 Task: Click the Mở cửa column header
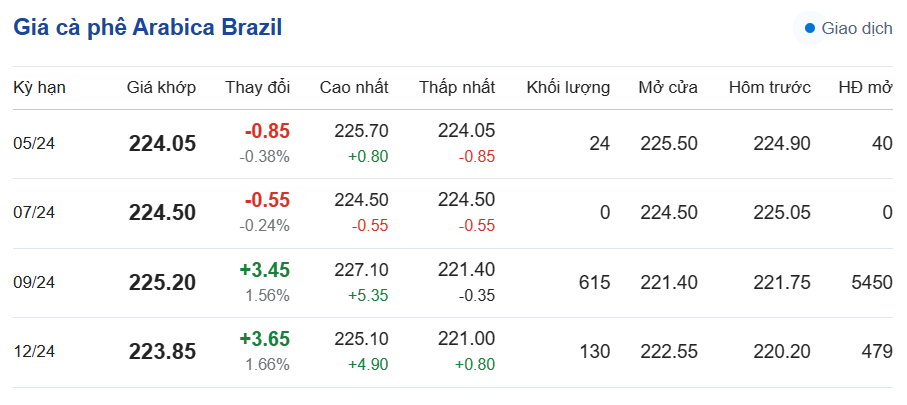pos(668,87)
